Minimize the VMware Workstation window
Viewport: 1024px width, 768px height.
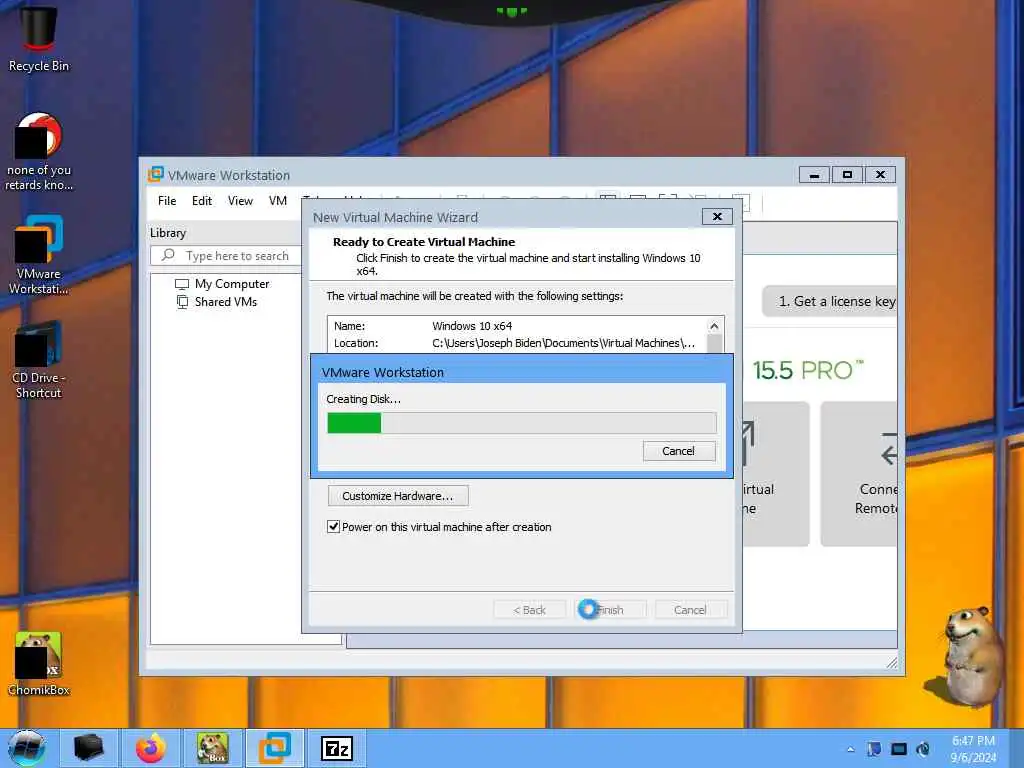[x=814, y=175]
